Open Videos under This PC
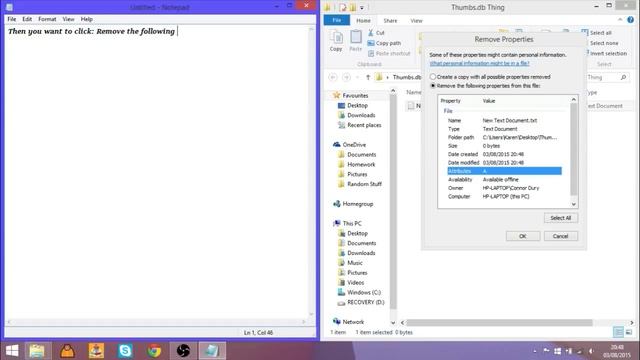The height and width of the screenshot is (360, 640). (356, 282)
